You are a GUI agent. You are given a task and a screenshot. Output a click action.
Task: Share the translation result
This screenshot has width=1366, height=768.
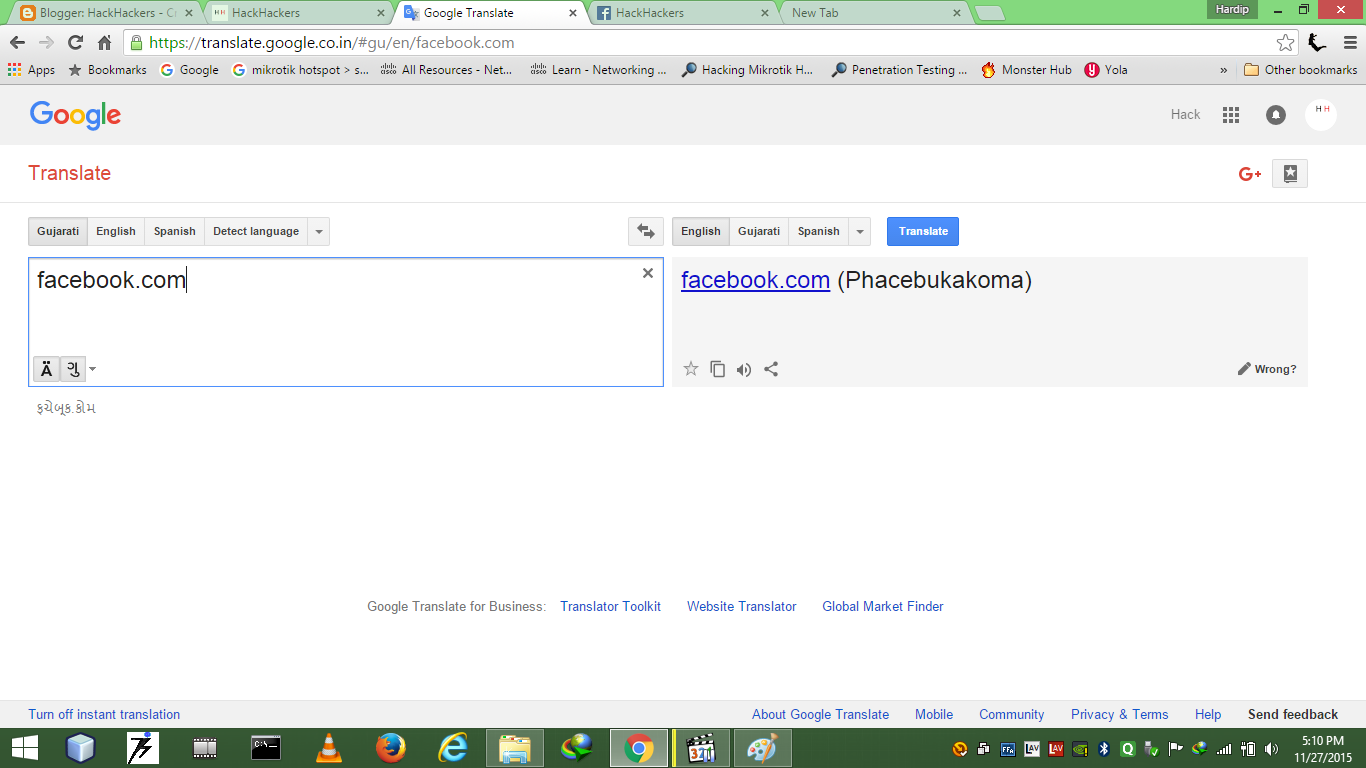pyautogui.click(x=771, y=369)
